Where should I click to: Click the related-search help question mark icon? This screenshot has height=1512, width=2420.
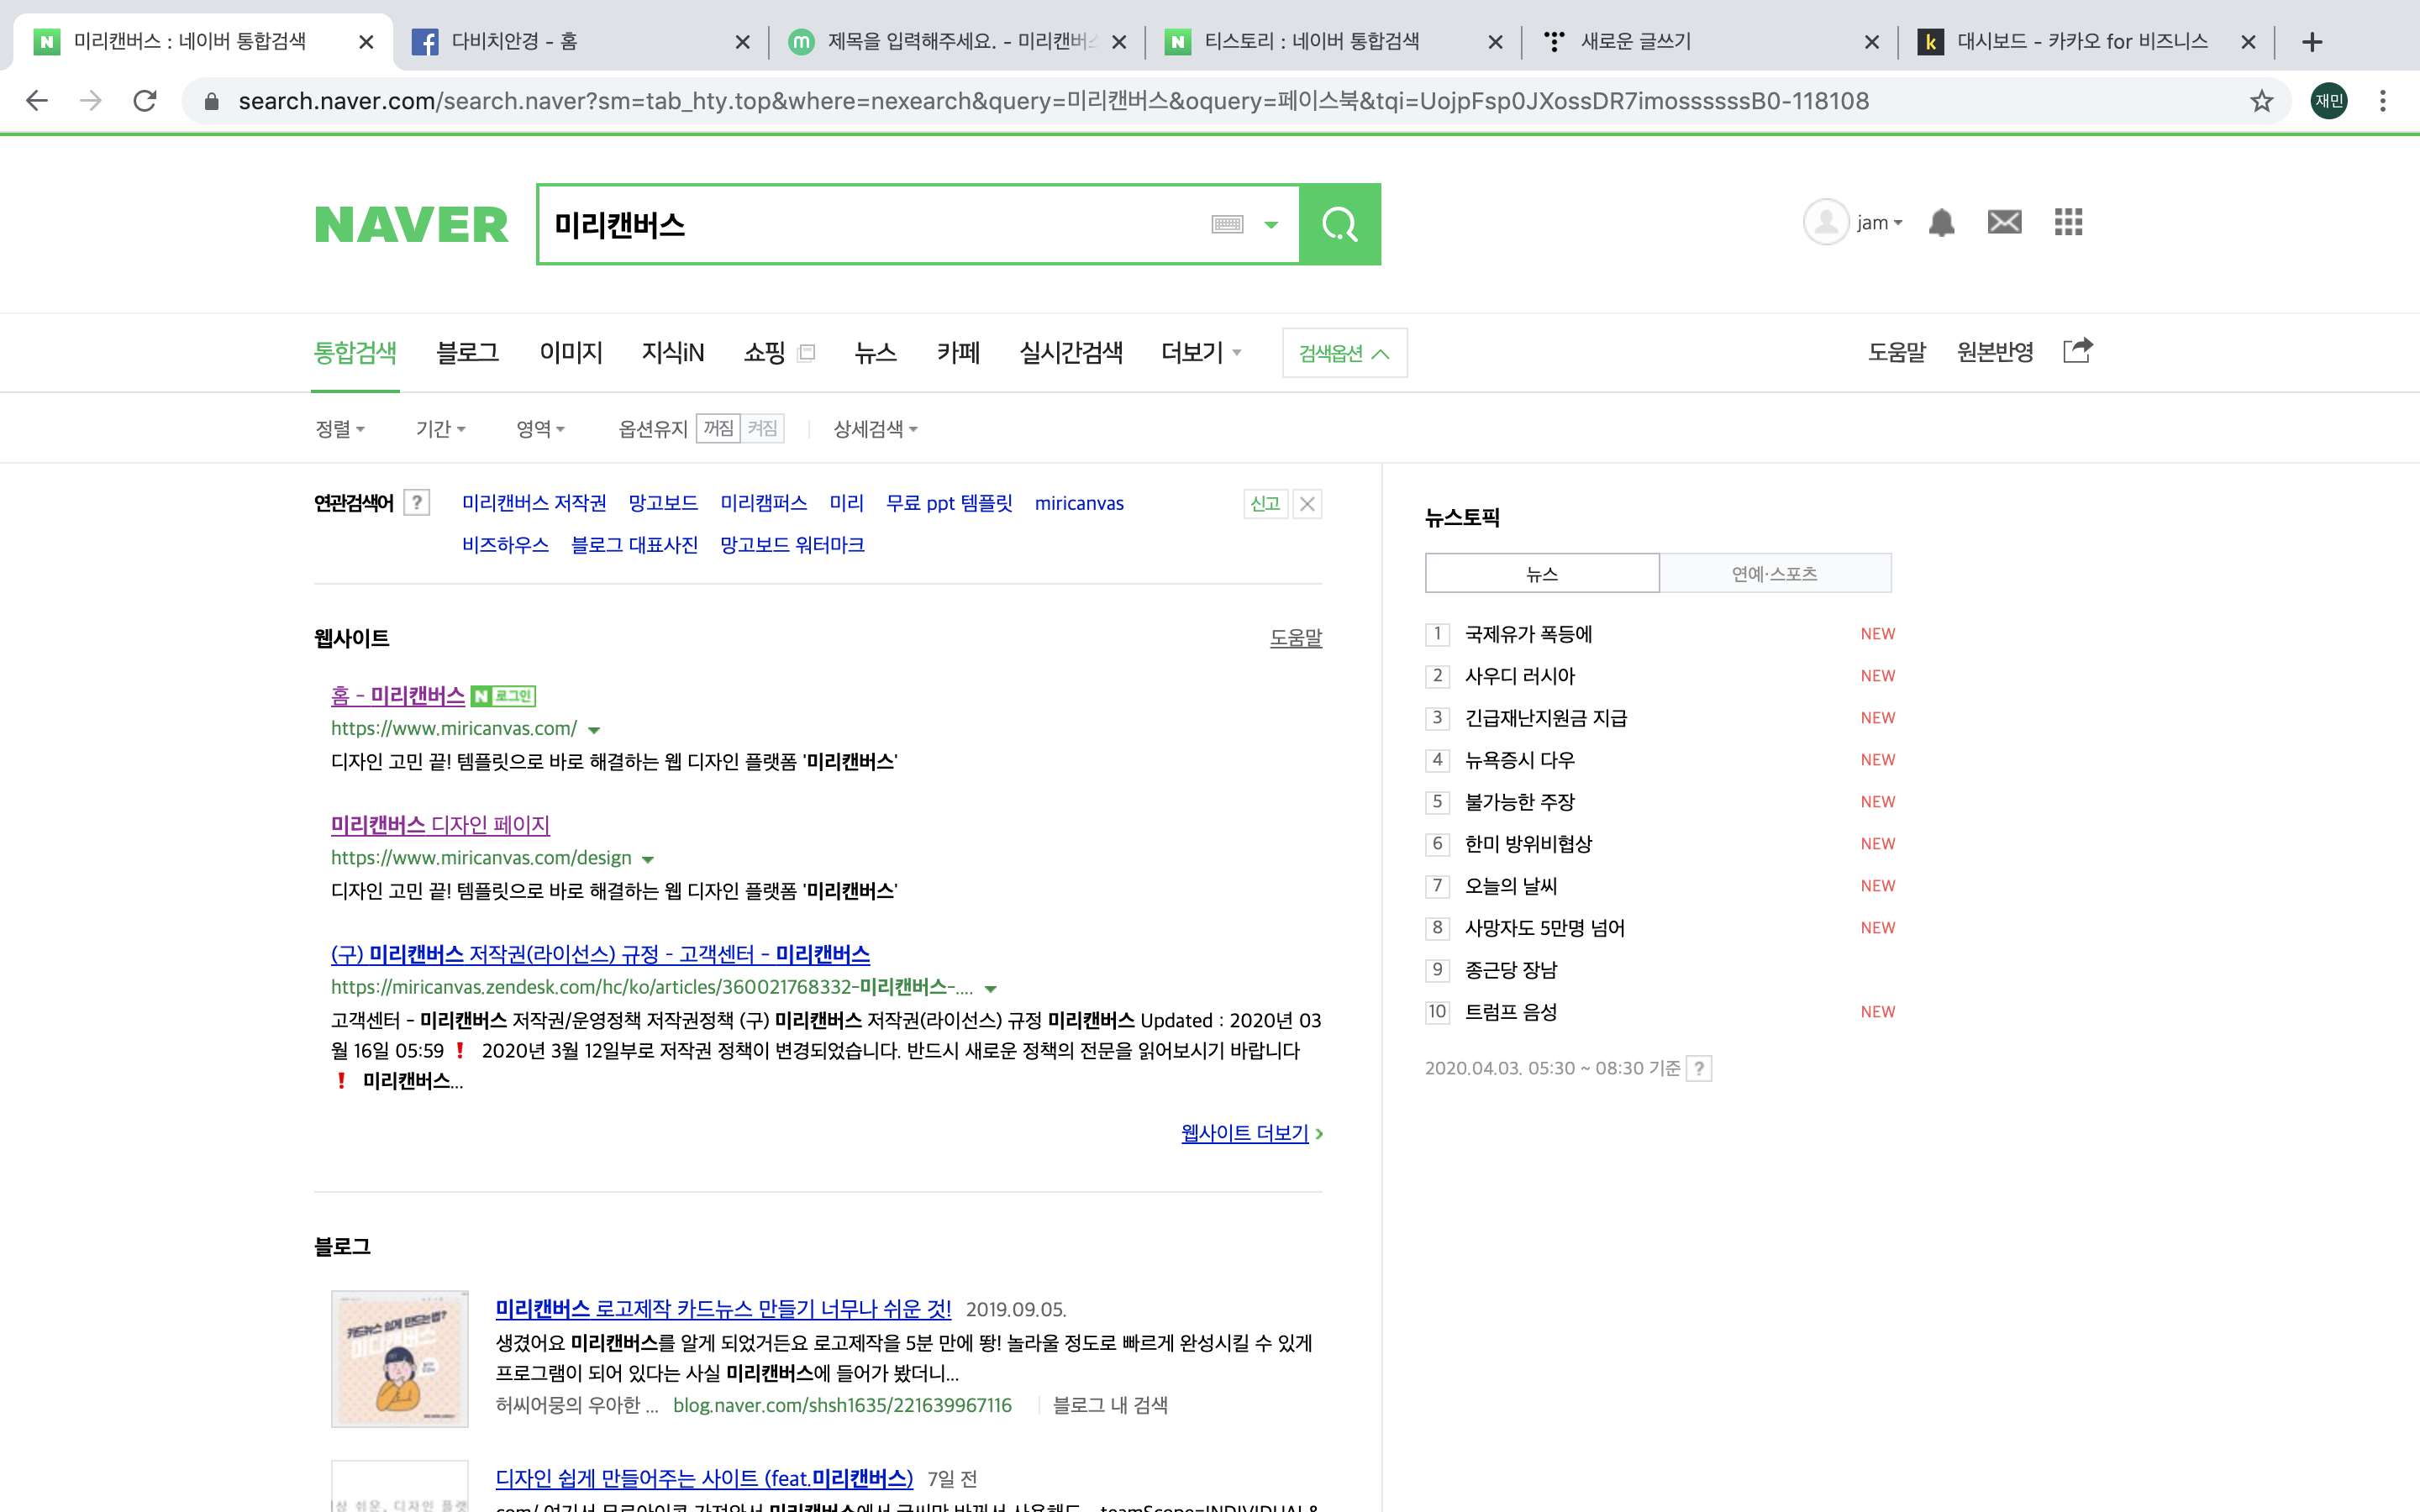[417, 503]
